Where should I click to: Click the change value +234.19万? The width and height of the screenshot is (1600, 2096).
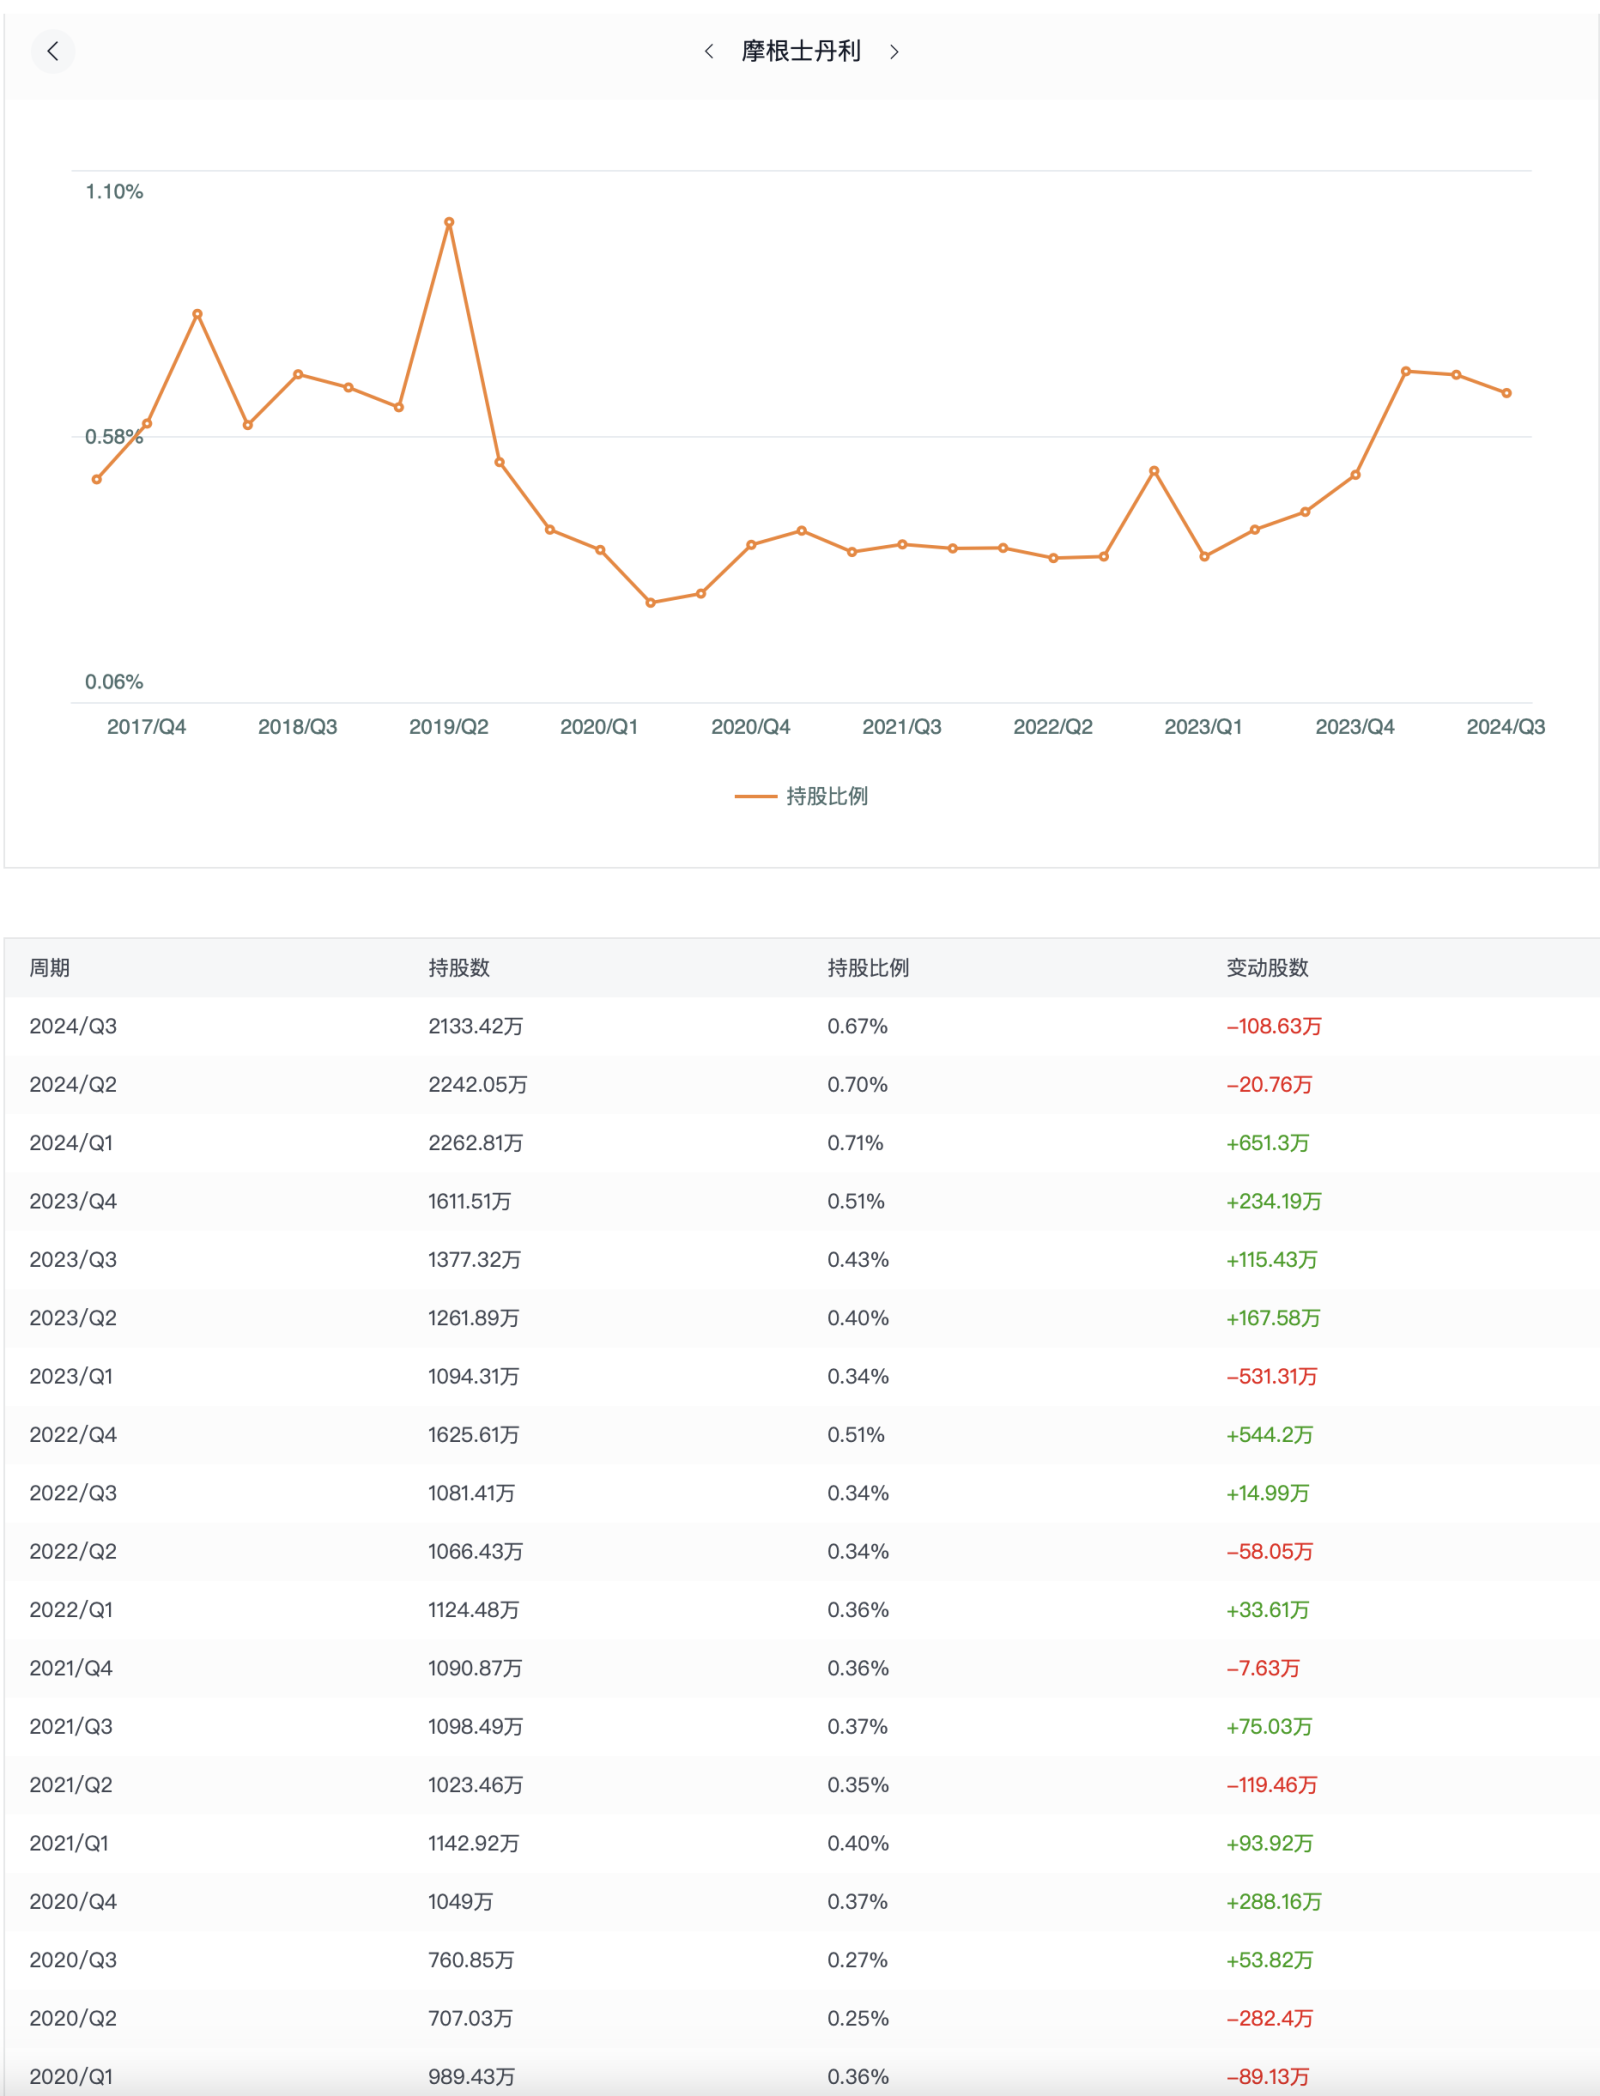tap(1274, 1201)
